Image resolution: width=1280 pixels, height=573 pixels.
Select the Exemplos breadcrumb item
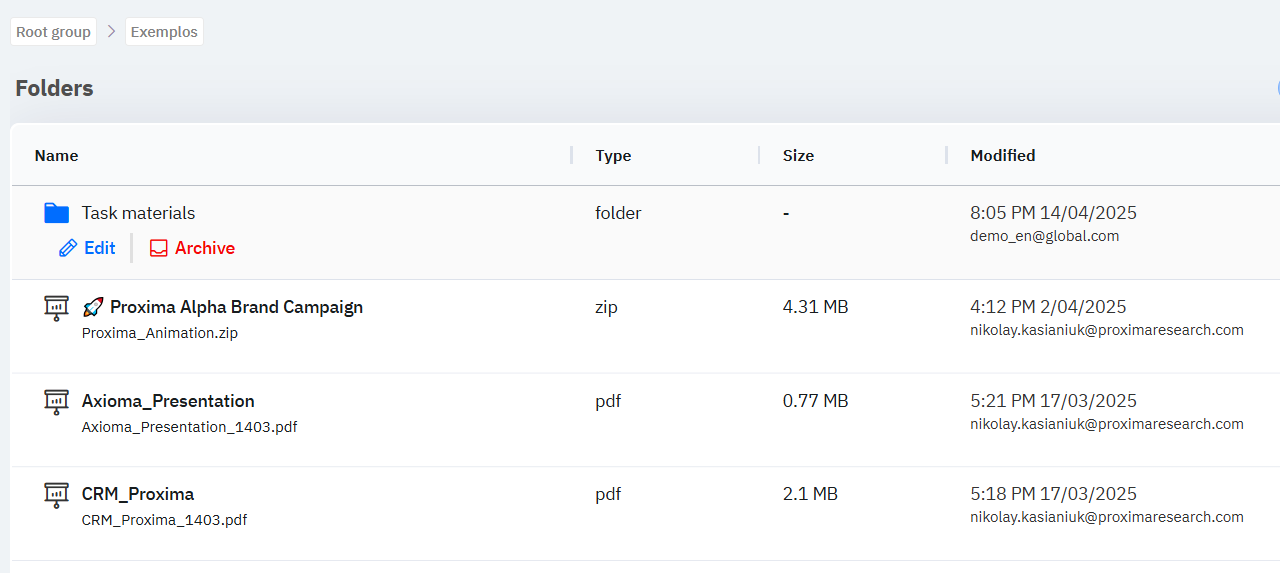pos(164,32)
